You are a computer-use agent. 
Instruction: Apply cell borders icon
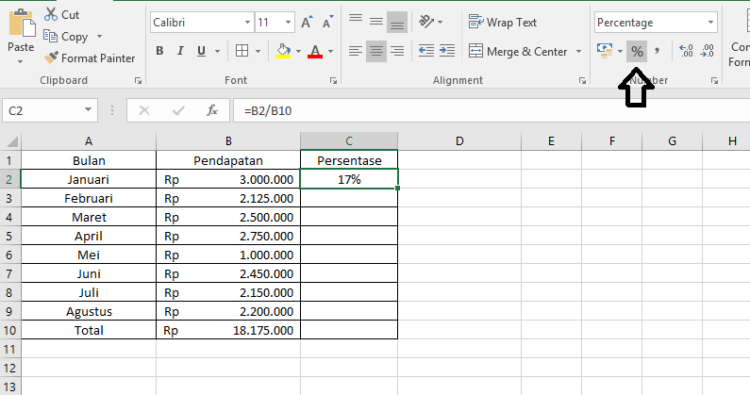click(242, 51)
